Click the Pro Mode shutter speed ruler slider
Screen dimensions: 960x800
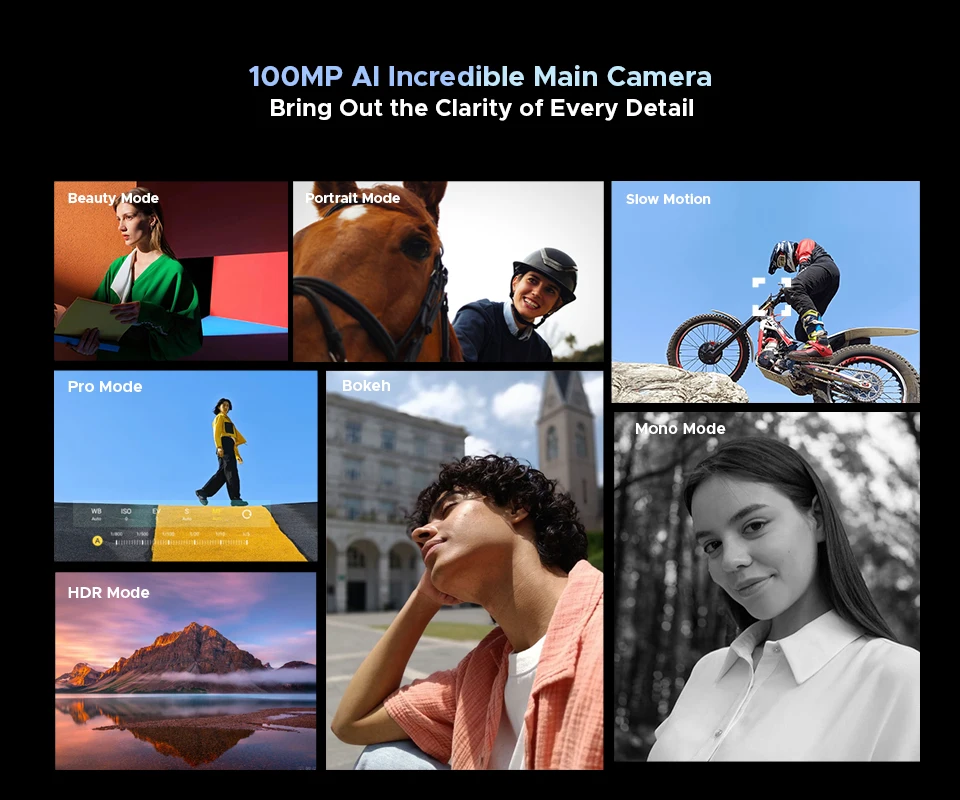180,541
